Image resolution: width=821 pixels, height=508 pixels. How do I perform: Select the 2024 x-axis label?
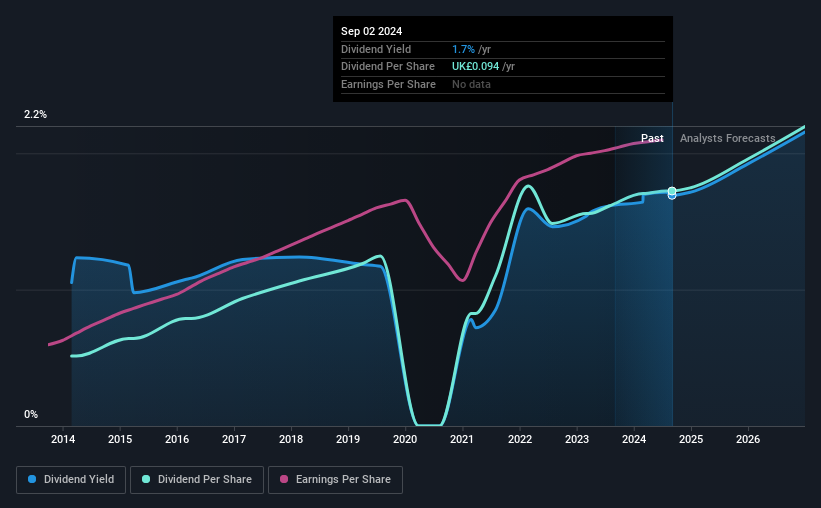coord(634,439)
